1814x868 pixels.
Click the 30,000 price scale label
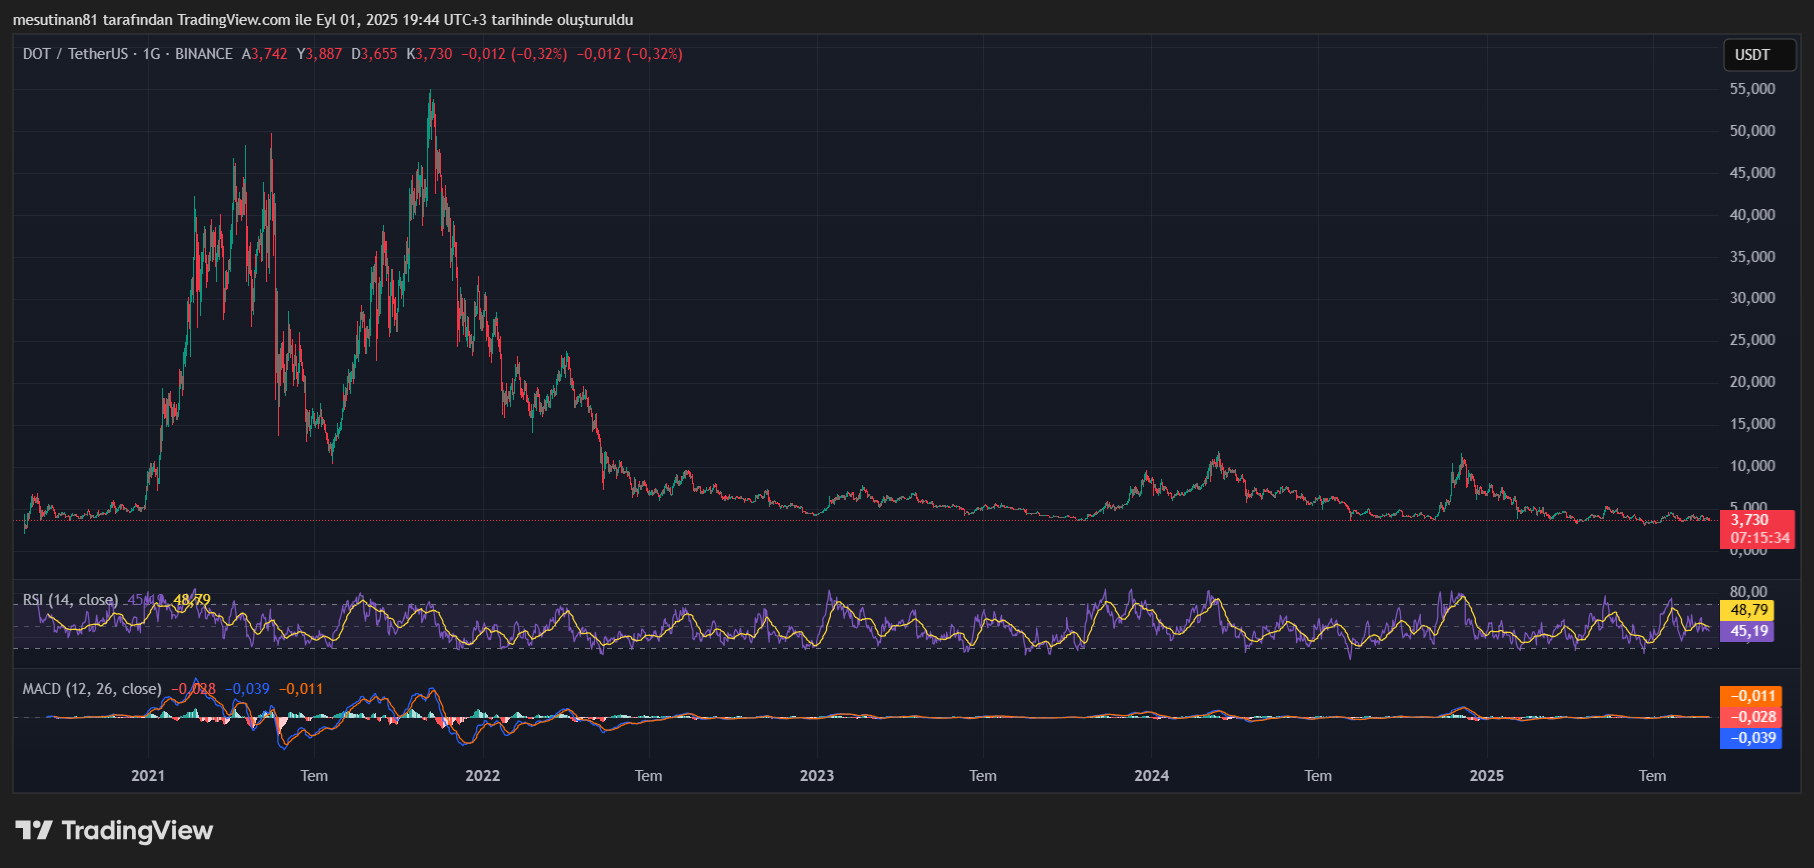tap(1752, 298)
